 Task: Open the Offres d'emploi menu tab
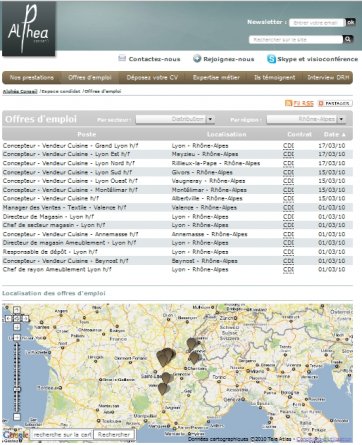(89, 78)
